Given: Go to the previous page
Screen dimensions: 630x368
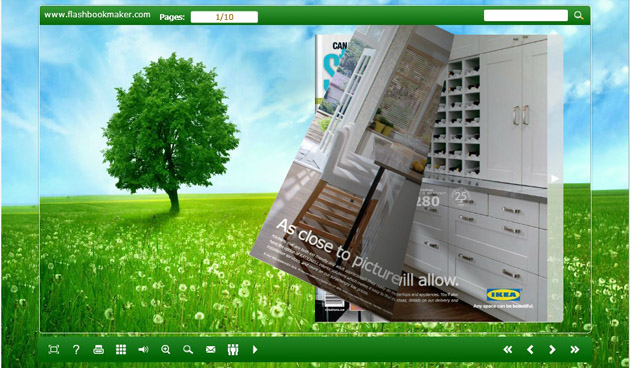Looking at the screenshot, I should click(x=530, y=350).
